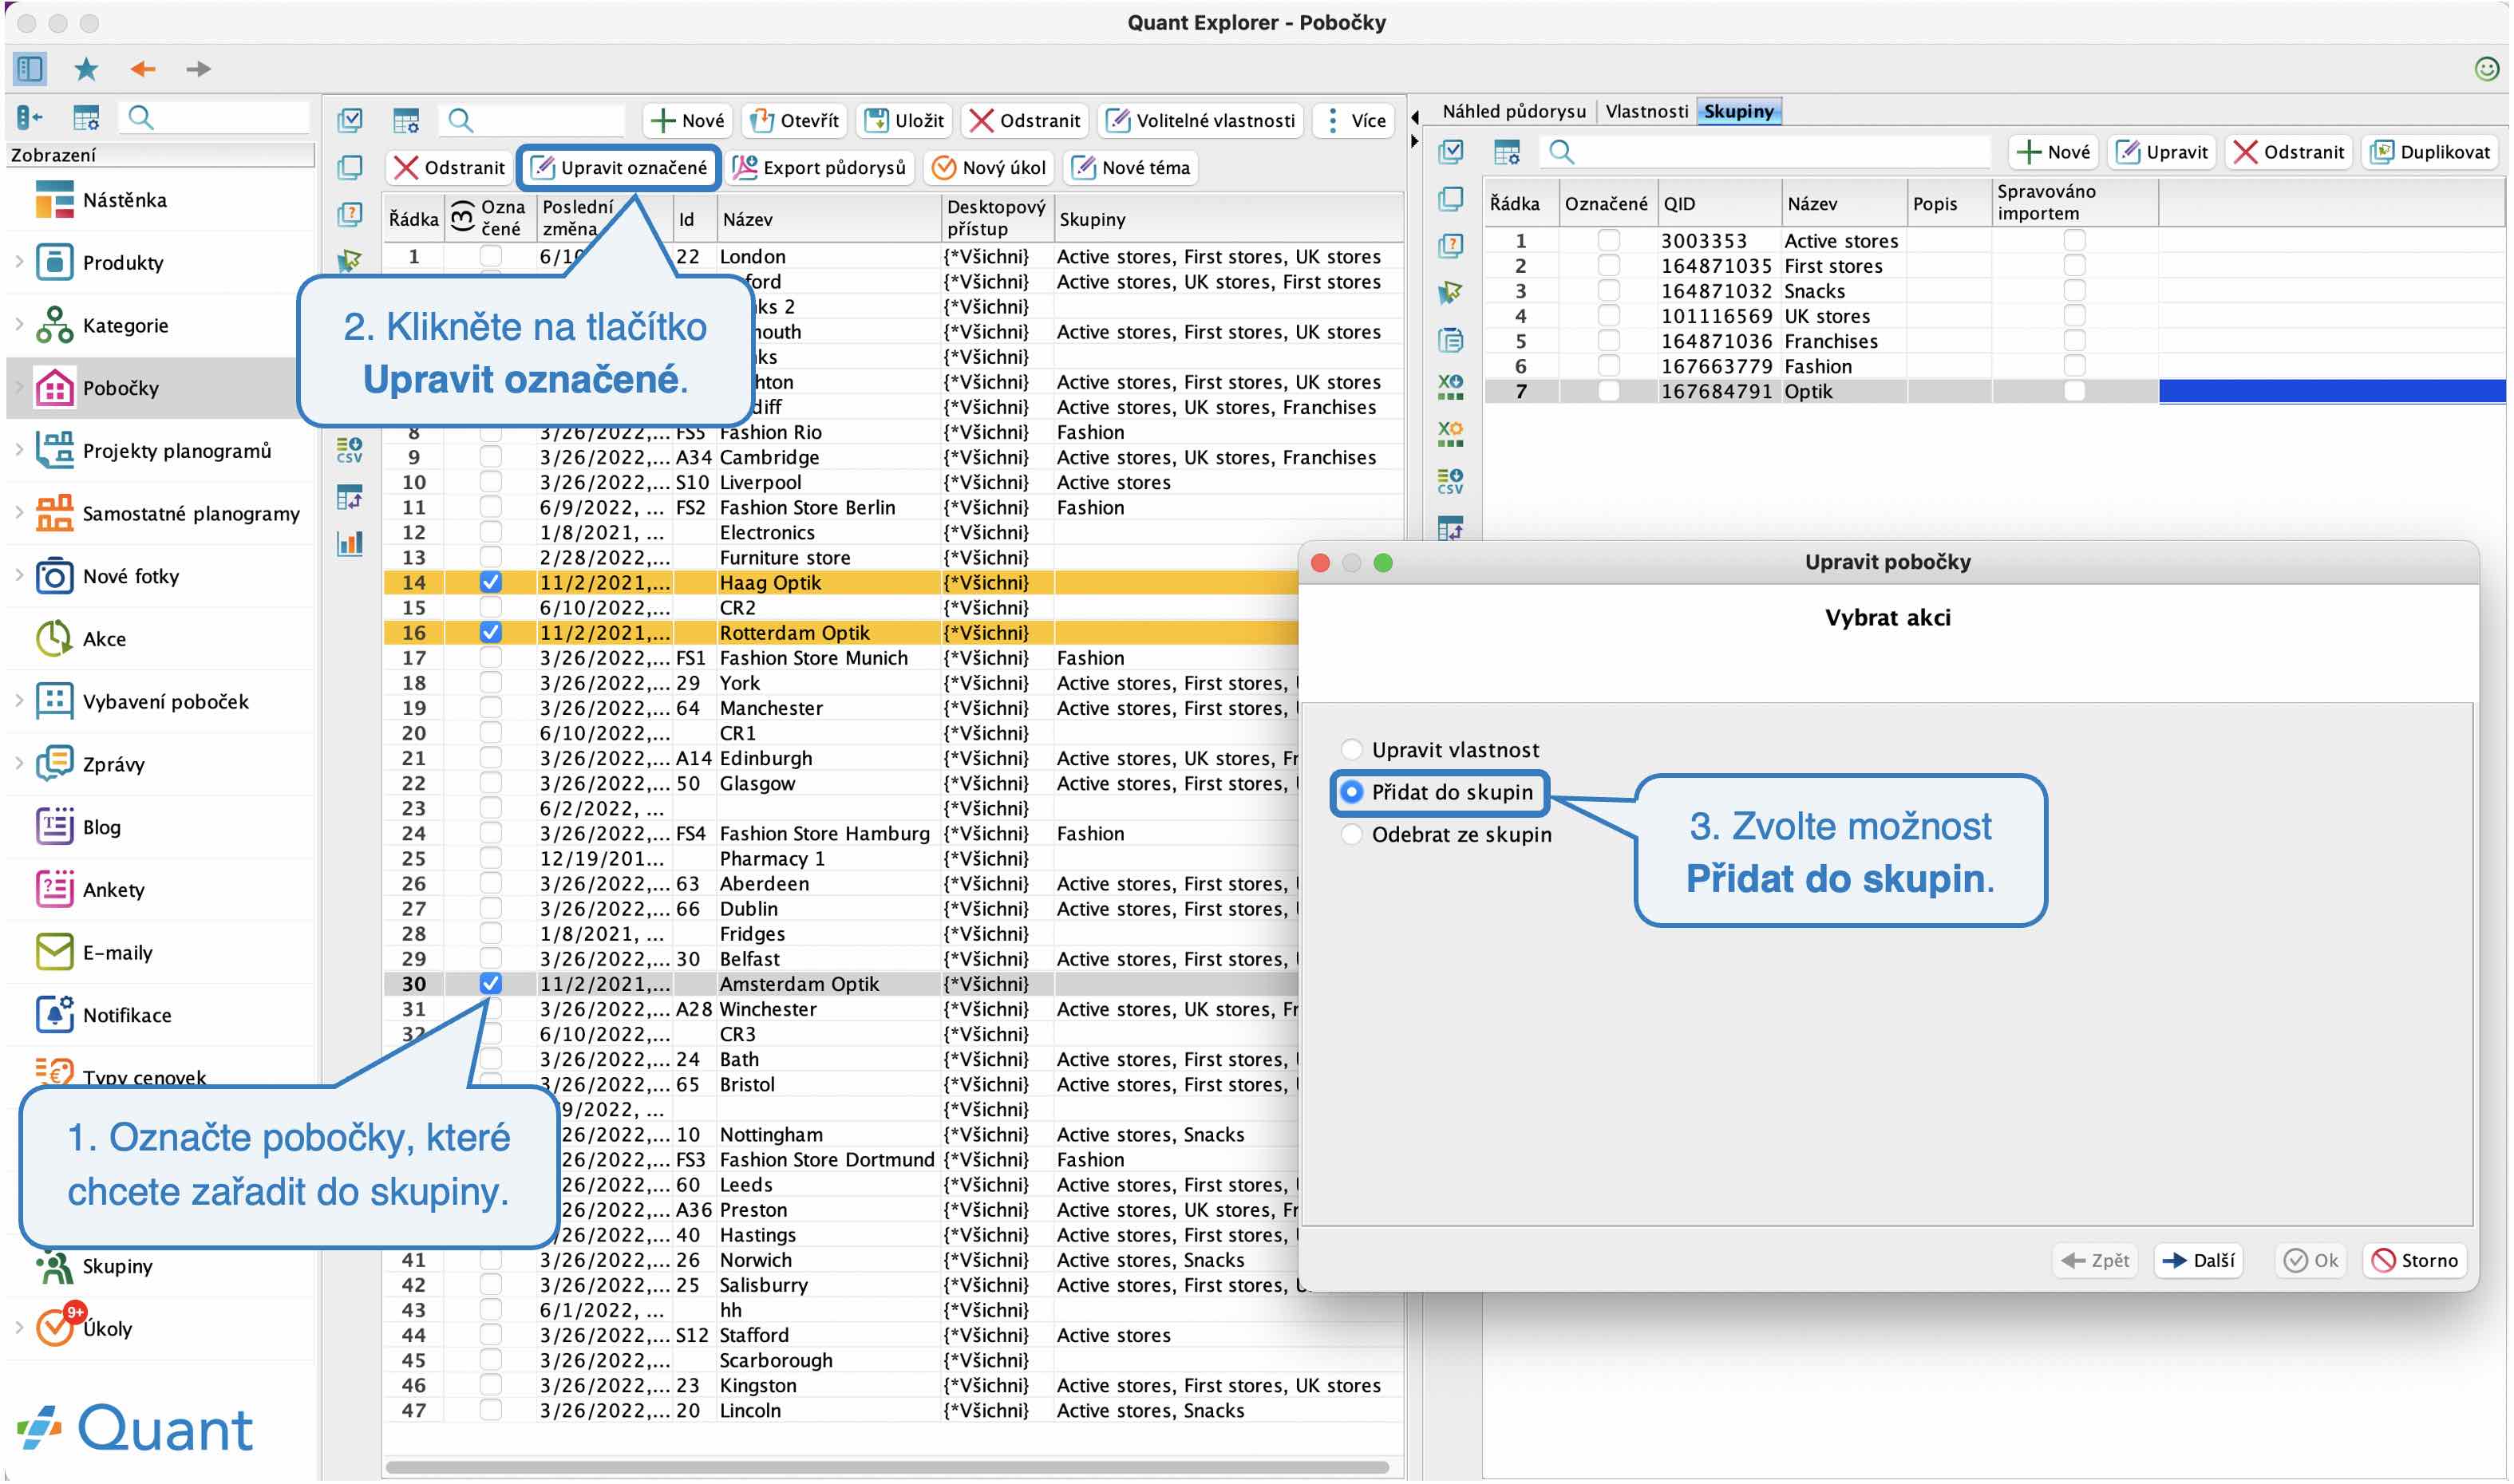
Task: Uncheck Rotterdam Optik row checkbox
Action: [490, 632]
